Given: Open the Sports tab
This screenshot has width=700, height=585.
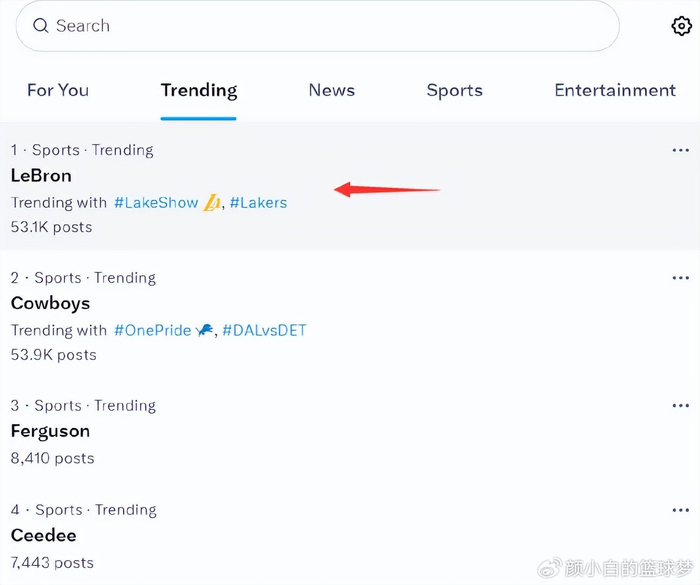Looking at the screenshot, I should coord(455,90).
